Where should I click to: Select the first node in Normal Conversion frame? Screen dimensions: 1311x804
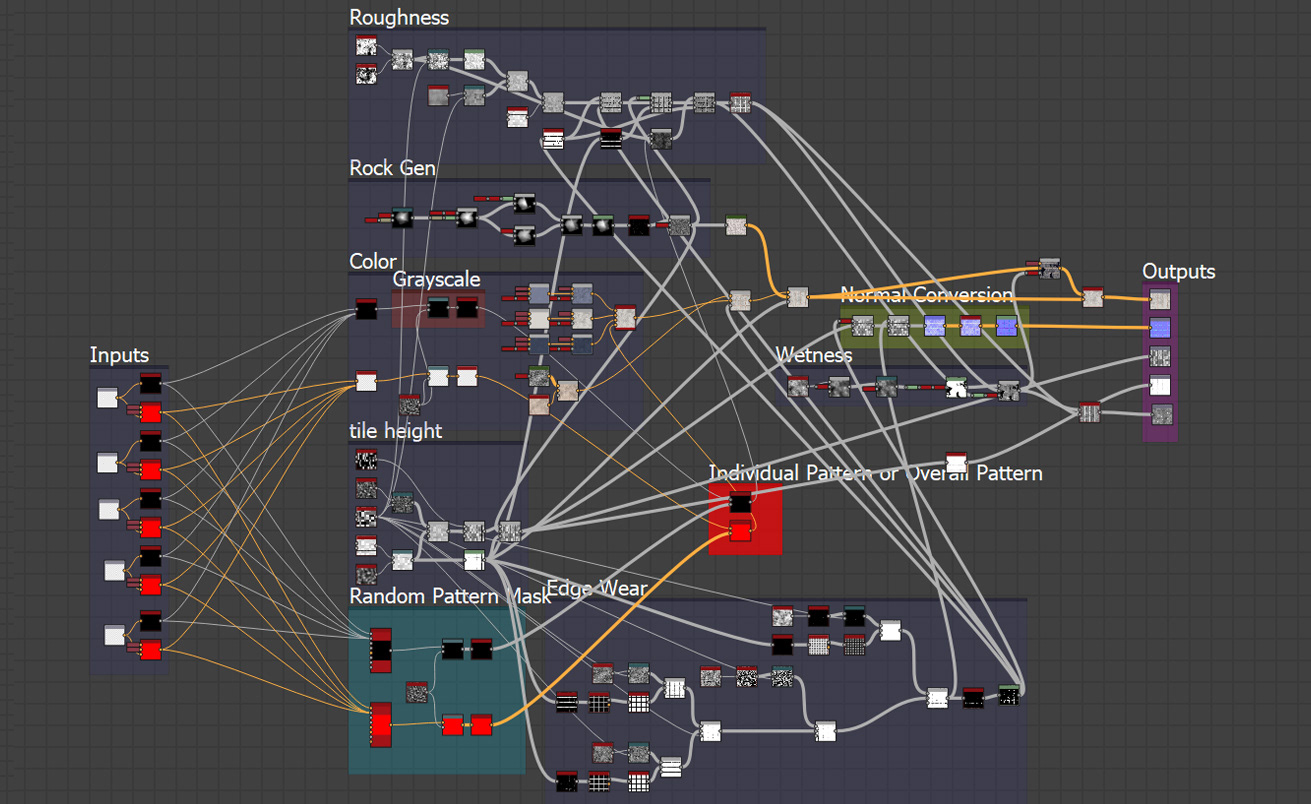pyautogui.click(x=862, y=325)
